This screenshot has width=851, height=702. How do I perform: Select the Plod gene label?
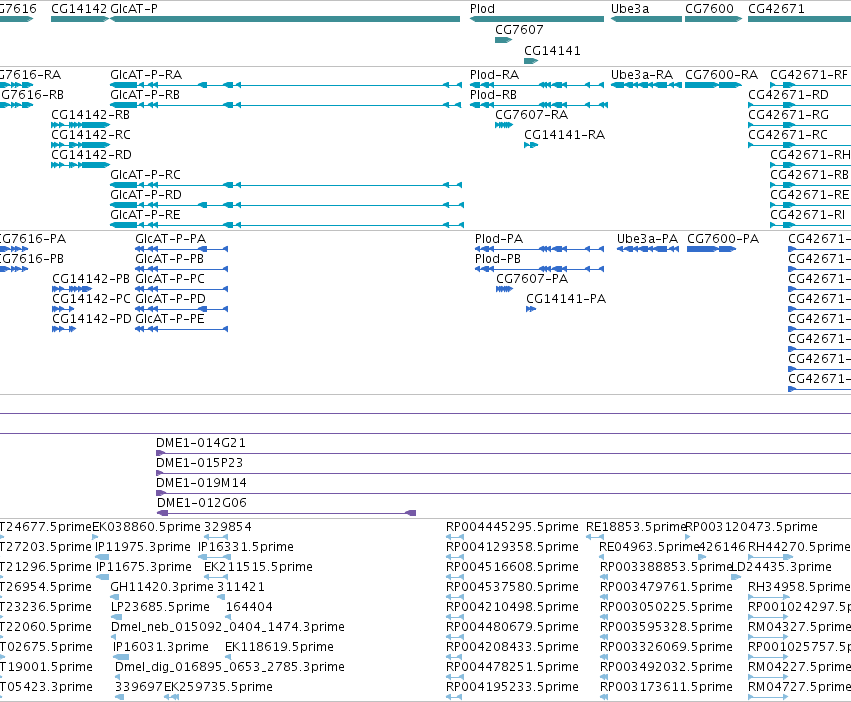[x=482, y=9]
